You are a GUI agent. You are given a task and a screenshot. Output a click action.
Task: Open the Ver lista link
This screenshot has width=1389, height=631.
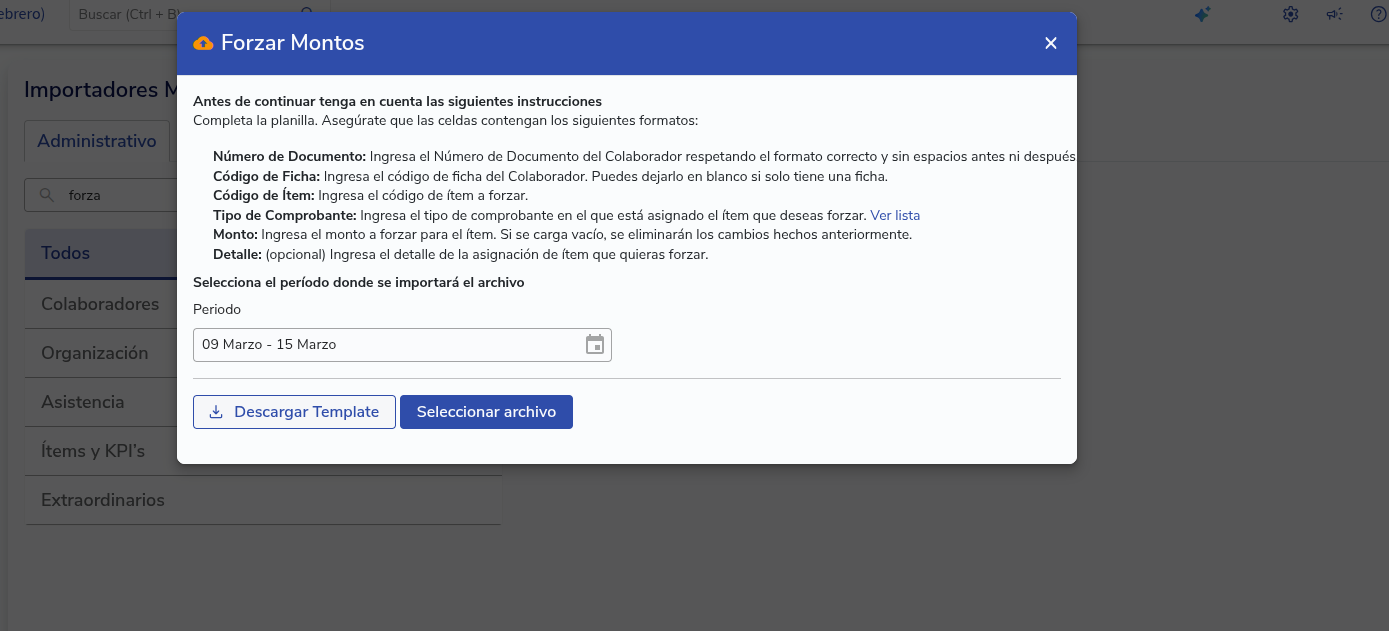coord(895,215)
